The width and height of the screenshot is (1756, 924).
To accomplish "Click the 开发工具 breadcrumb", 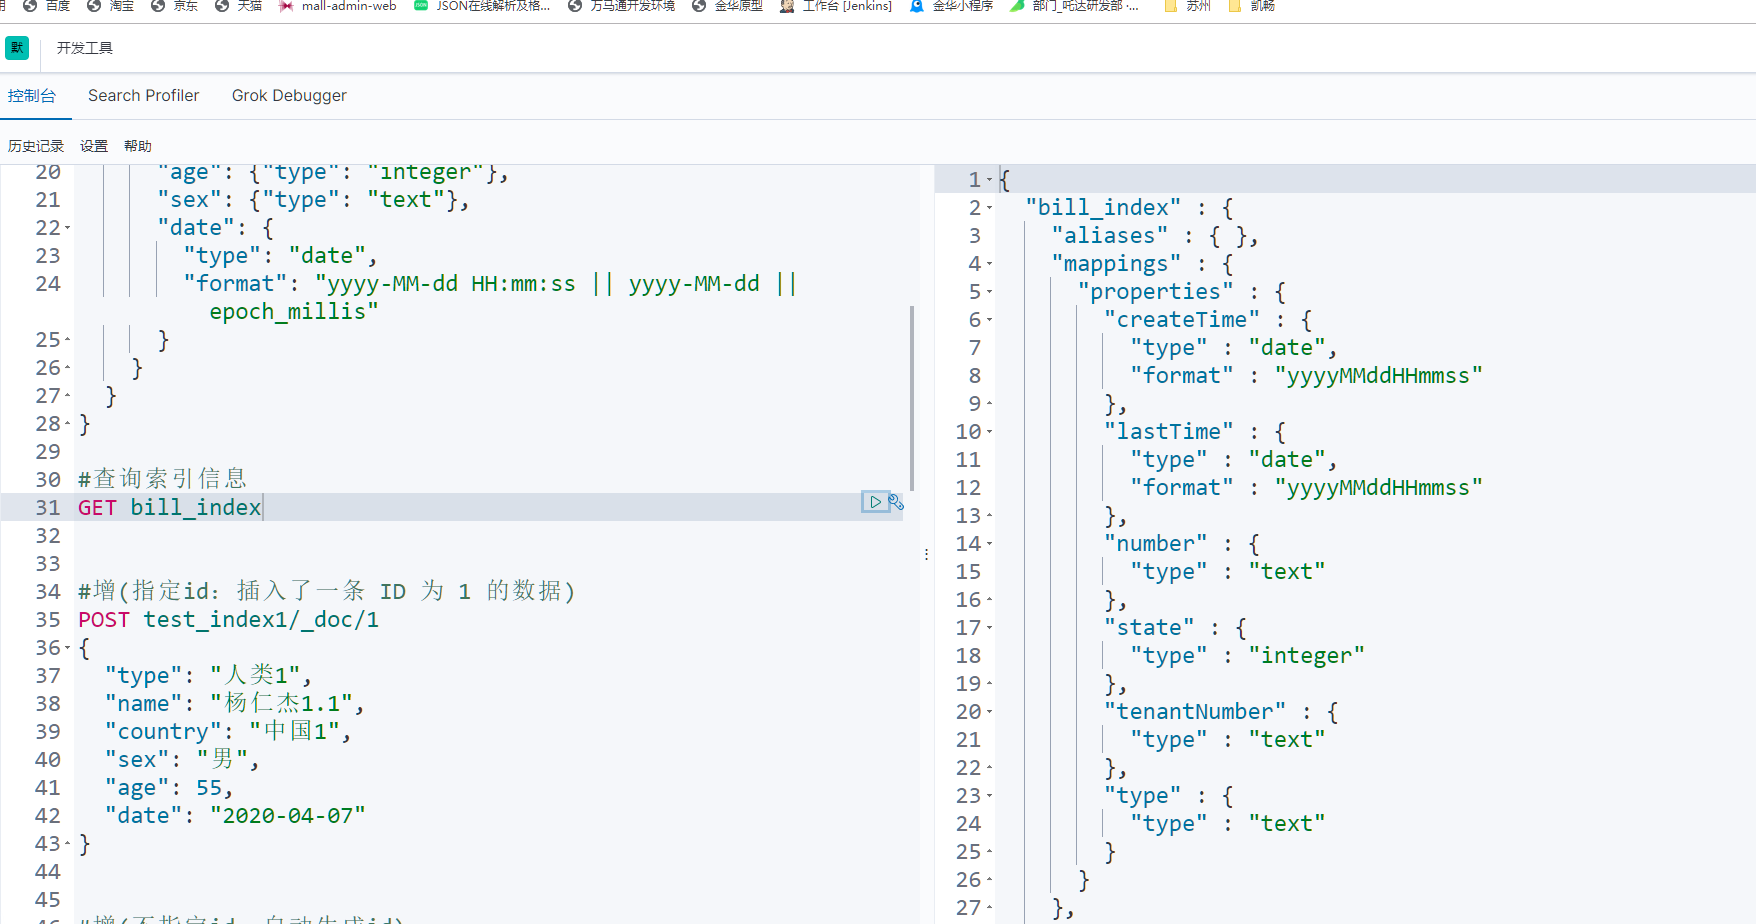I will 85,48.
